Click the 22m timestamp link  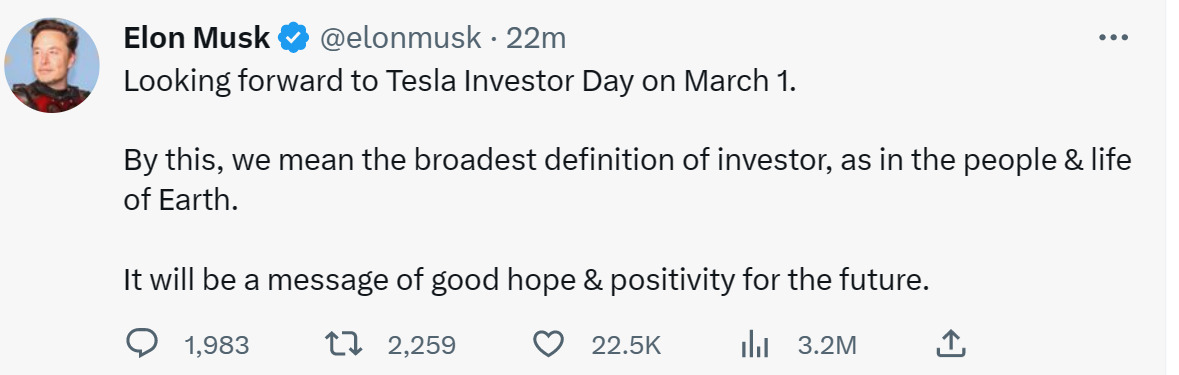[x=535, y=38]
